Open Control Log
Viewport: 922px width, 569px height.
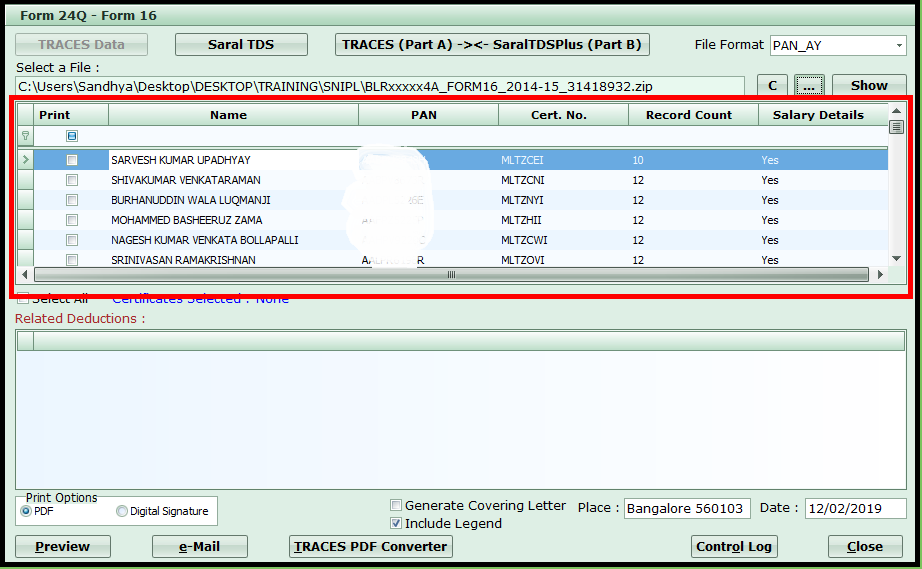pyautogui.click(x=734, y=547)
